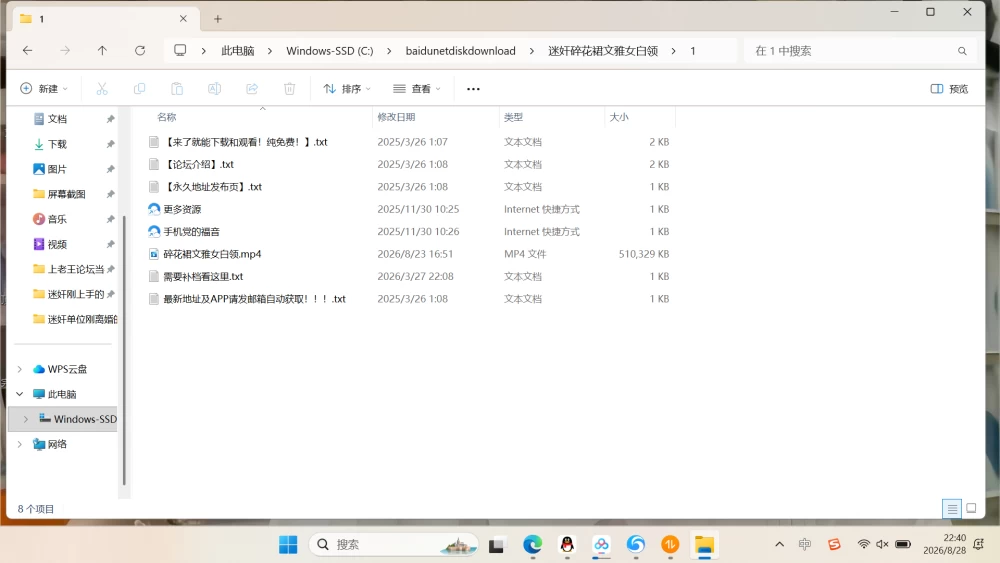
Task: Open the Wi-Fi network tray icon
Action: click(x=864, y=544)
